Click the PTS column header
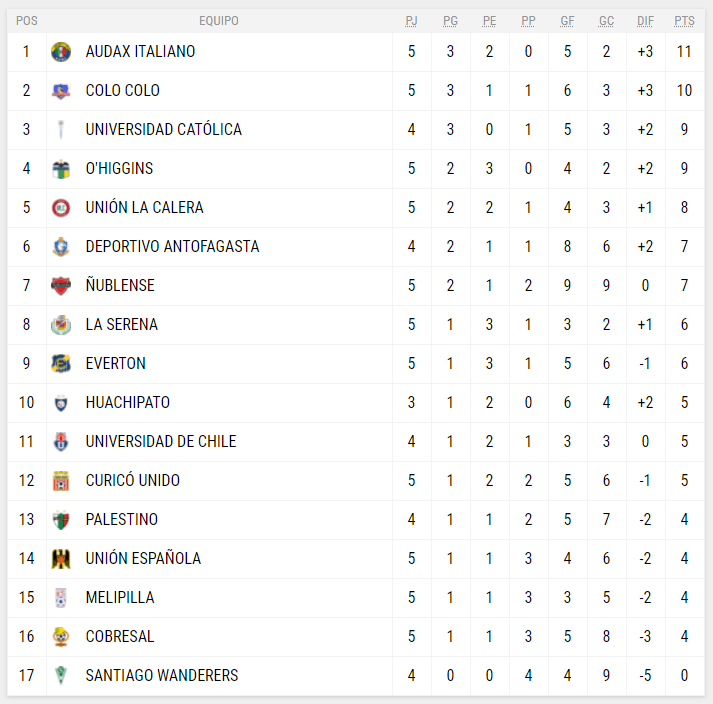Image resolution: width=713 pixels, height=704 pixels. 684,21
